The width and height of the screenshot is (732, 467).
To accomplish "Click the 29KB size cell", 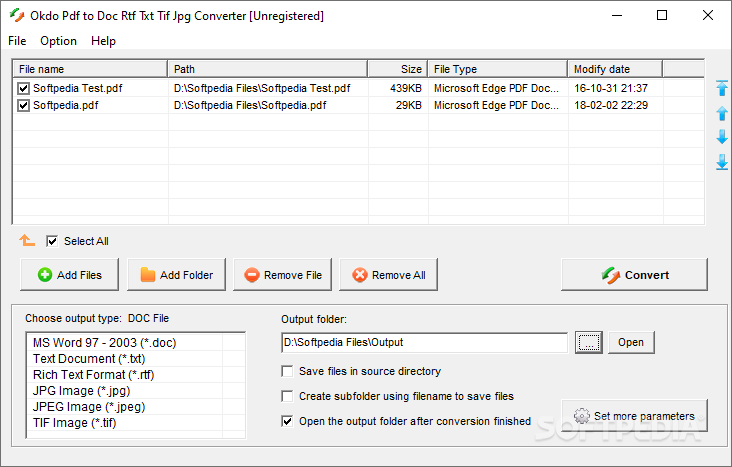I will click(x=408, y=106).
